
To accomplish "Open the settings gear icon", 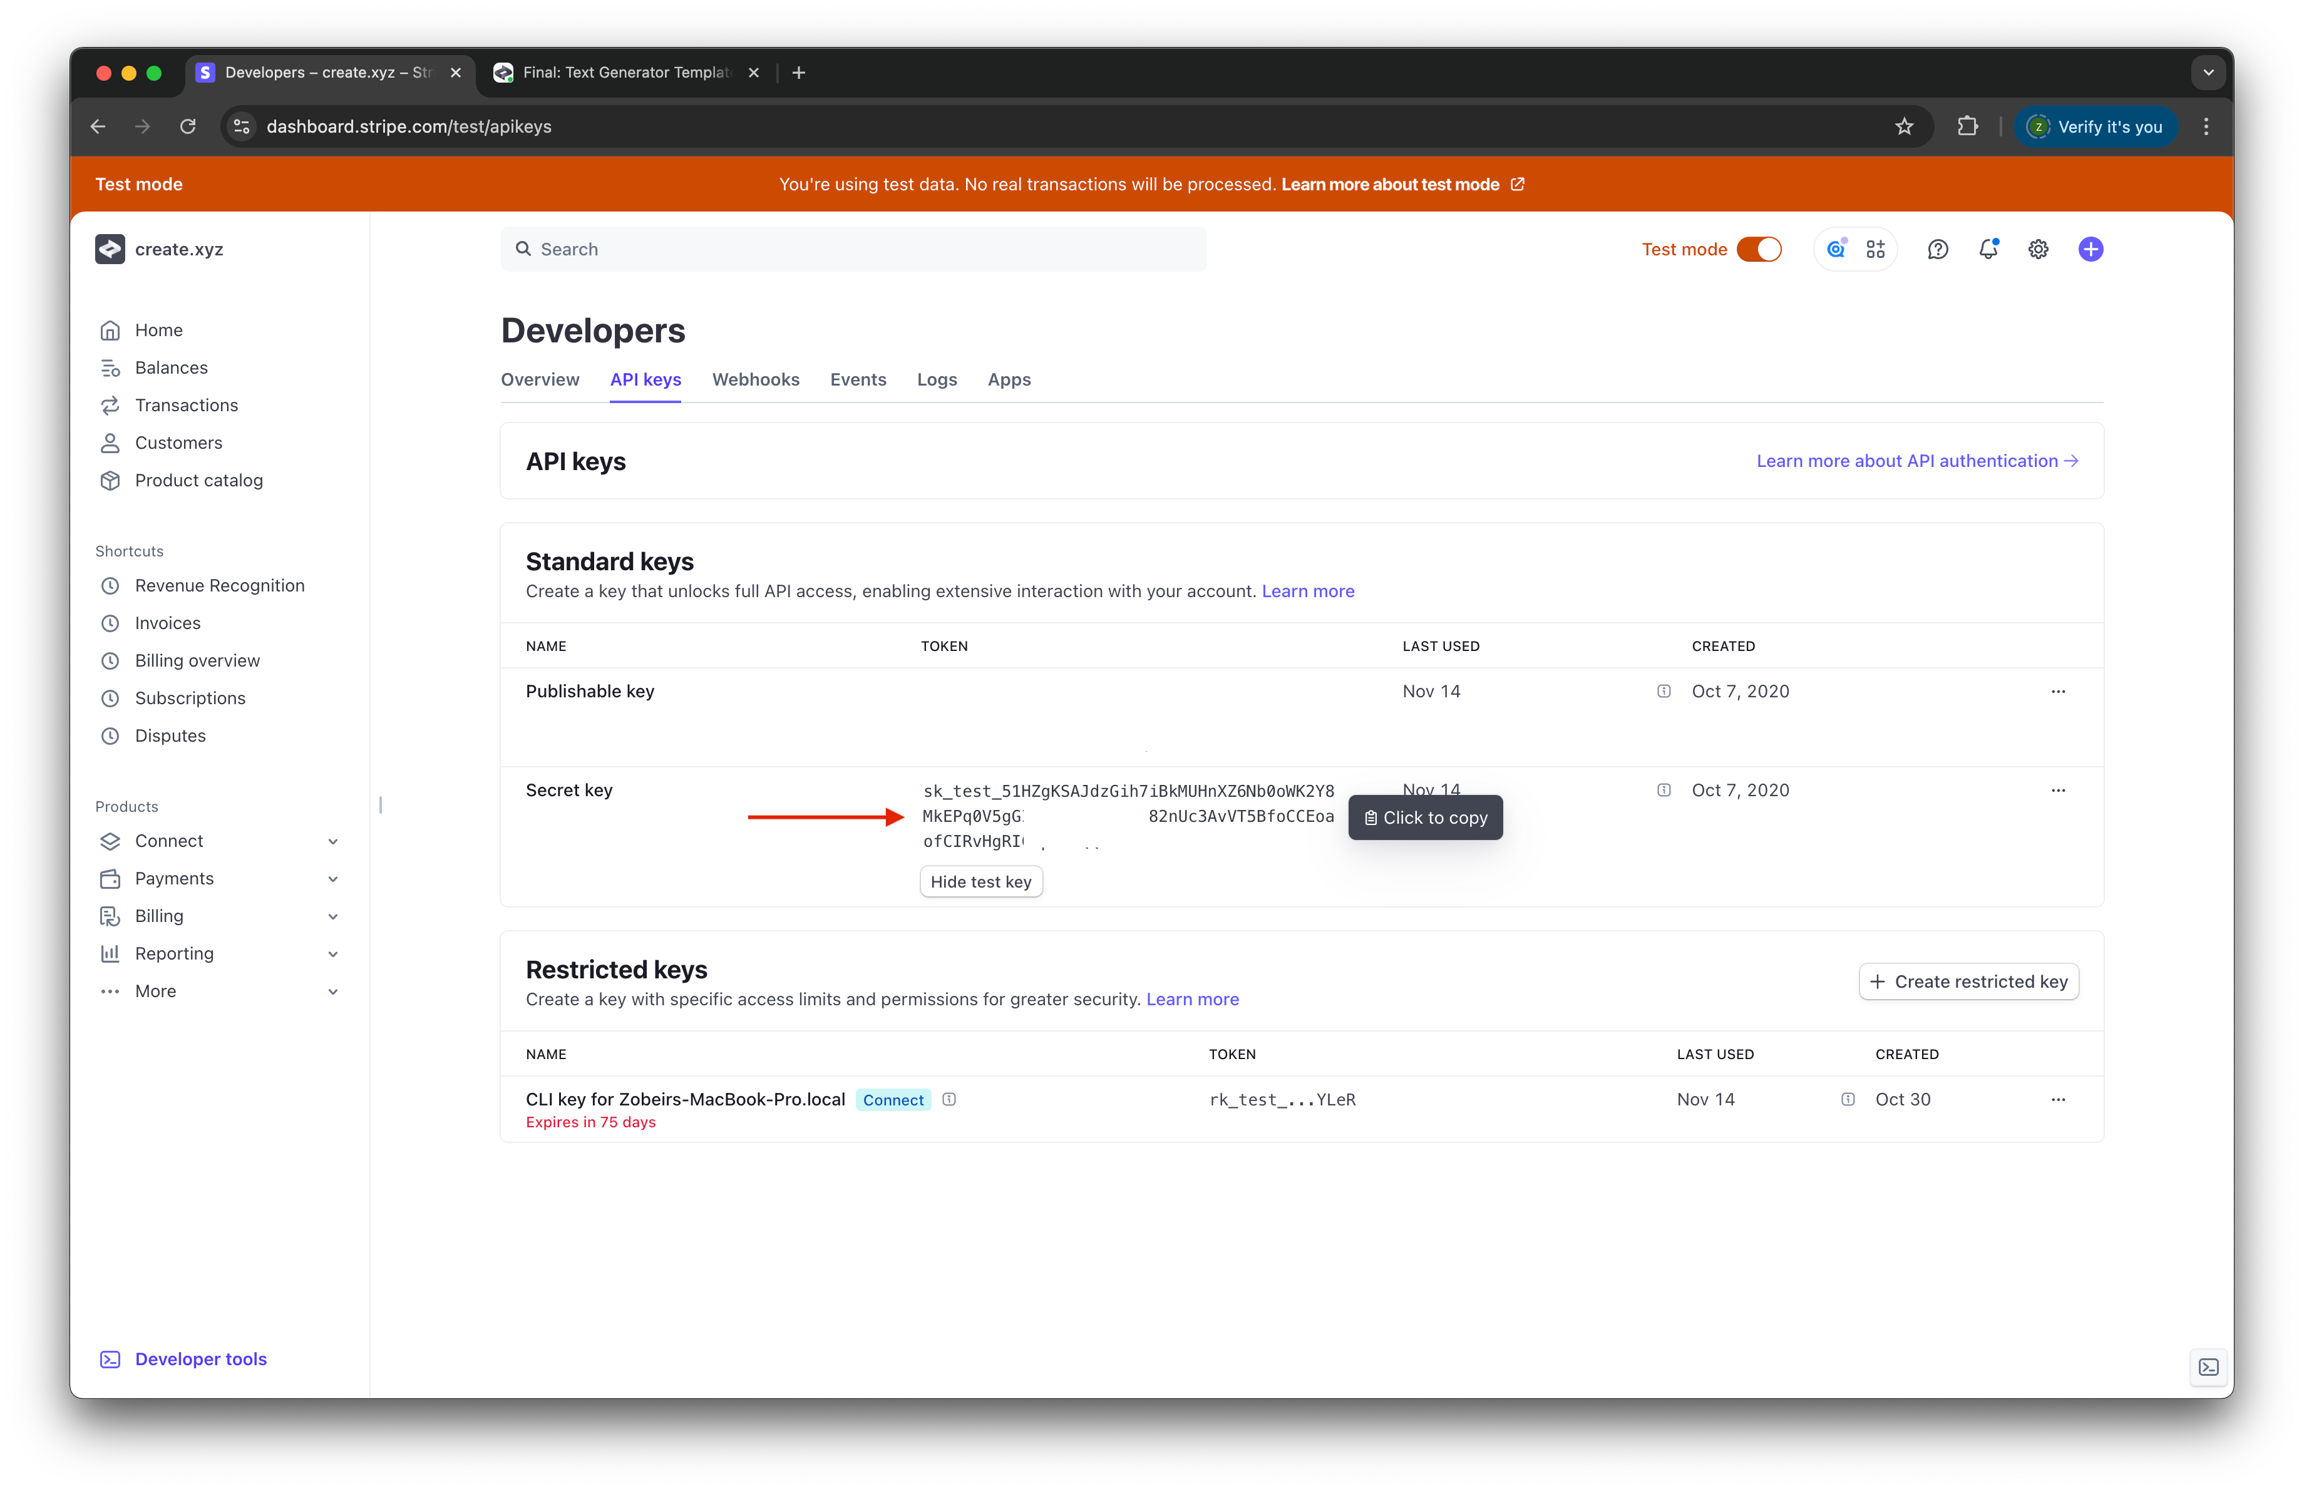I will click(x=2038, y=249).
